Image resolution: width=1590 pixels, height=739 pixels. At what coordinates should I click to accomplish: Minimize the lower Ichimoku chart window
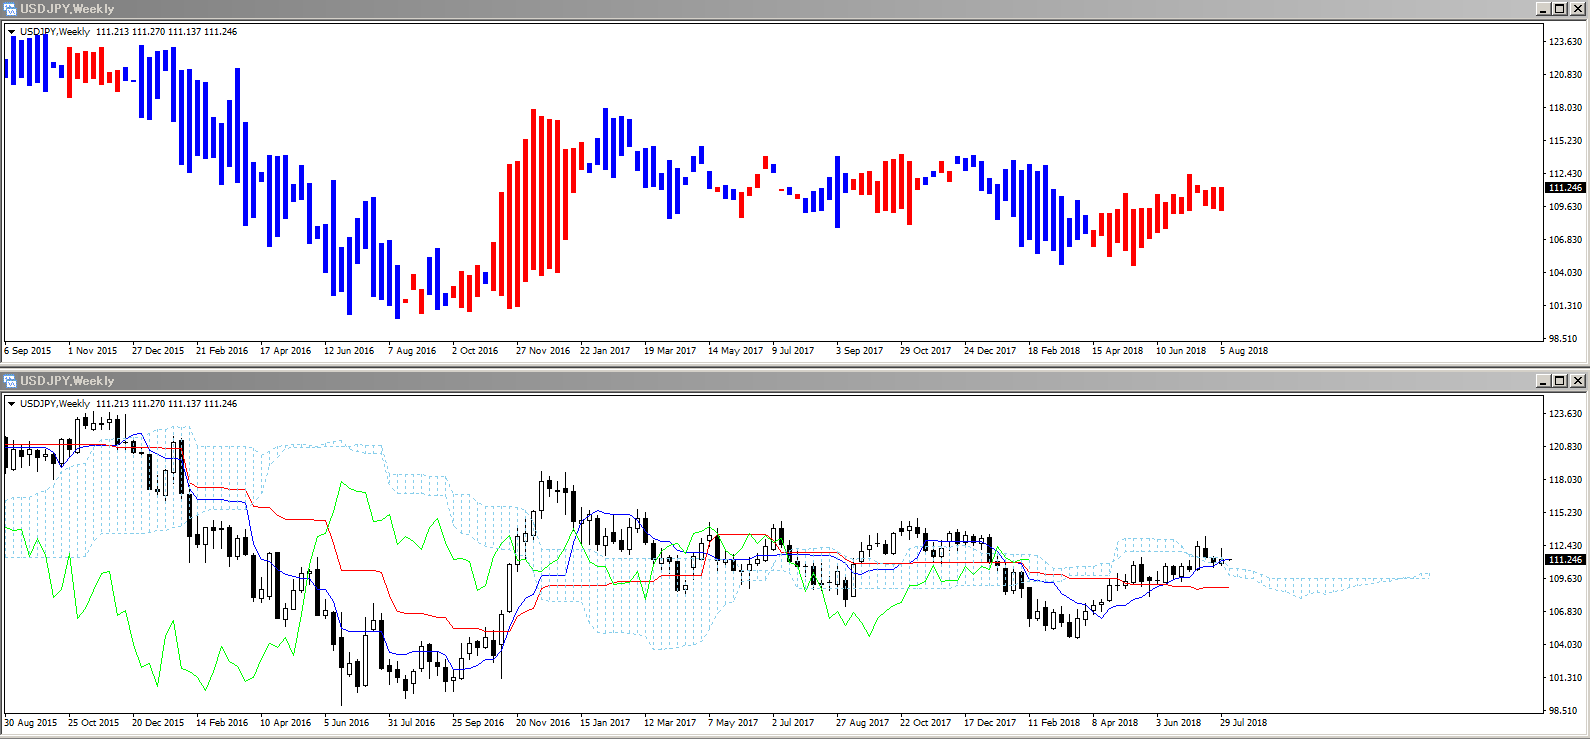coord(1543,381)
